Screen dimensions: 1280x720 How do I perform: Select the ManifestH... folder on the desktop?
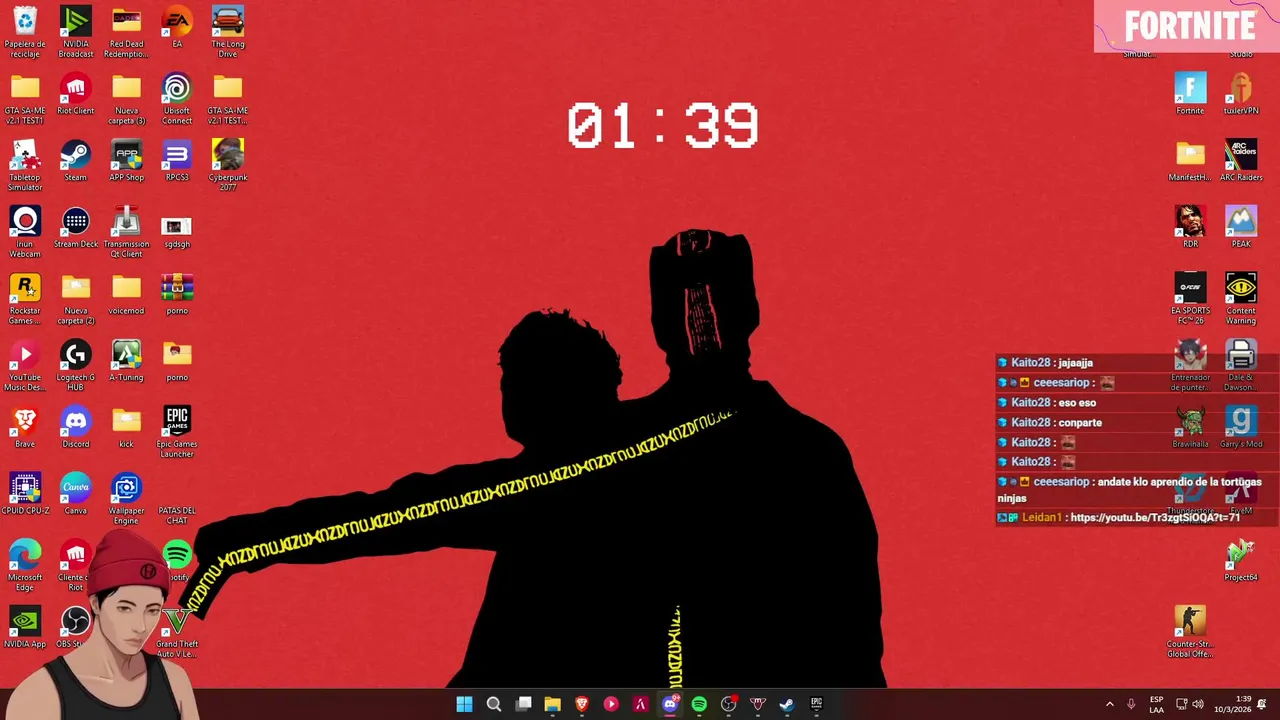point(1190,161)
